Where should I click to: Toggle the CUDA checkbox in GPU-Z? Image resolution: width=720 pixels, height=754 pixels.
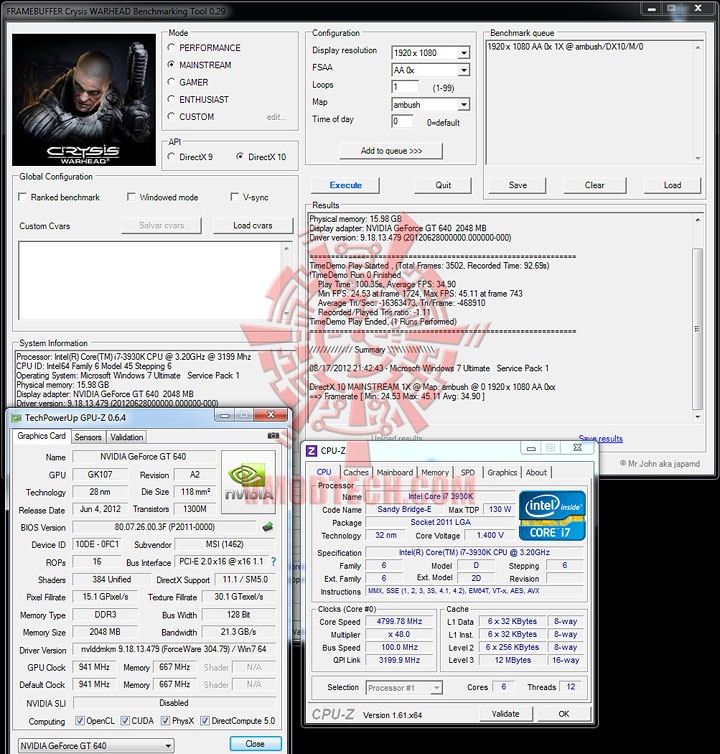[x=125, y=720]
